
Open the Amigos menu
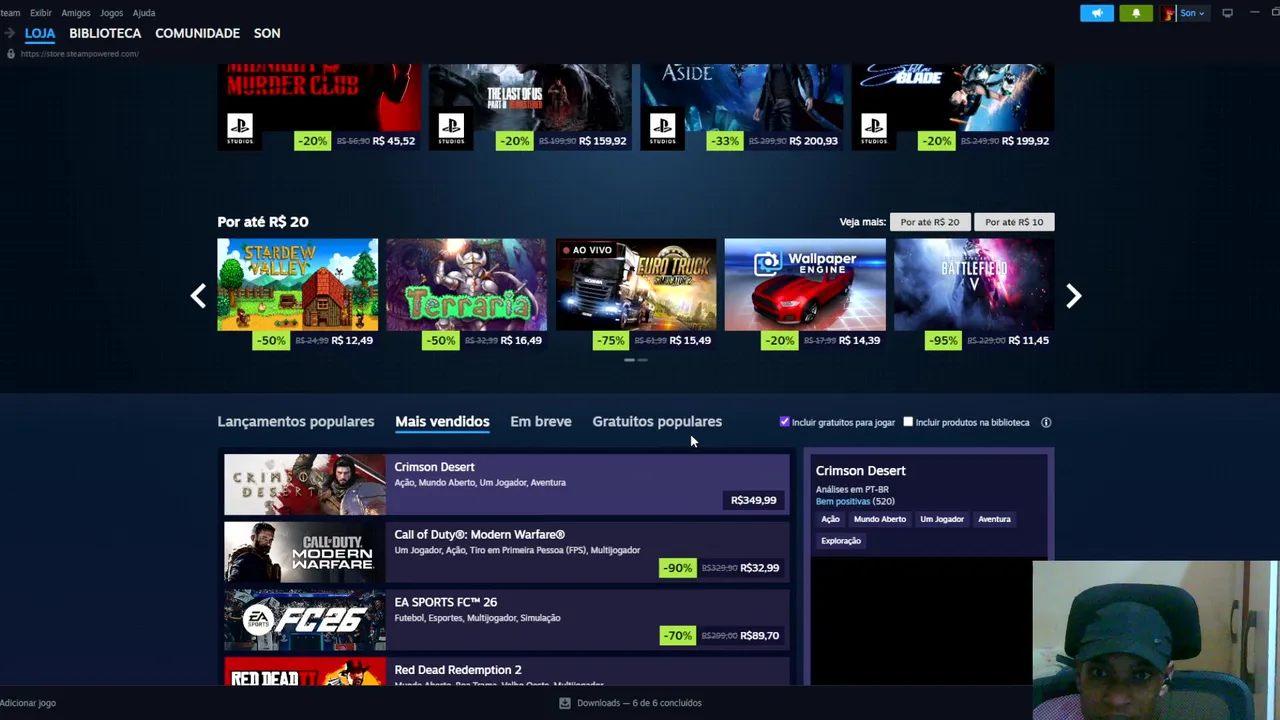[76, 13]
